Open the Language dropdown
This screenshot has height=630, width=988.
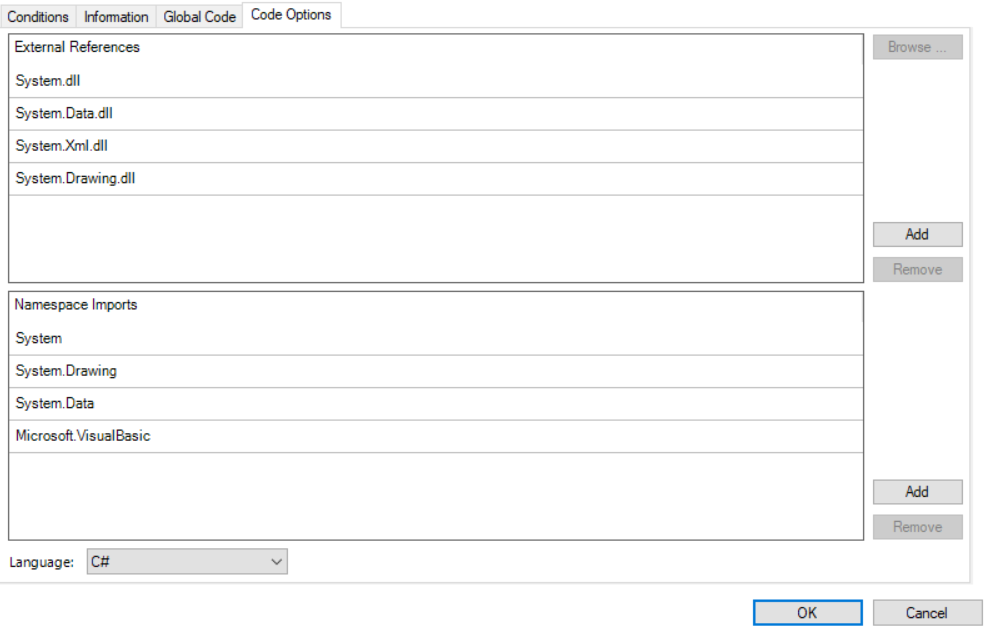(186, 562)
